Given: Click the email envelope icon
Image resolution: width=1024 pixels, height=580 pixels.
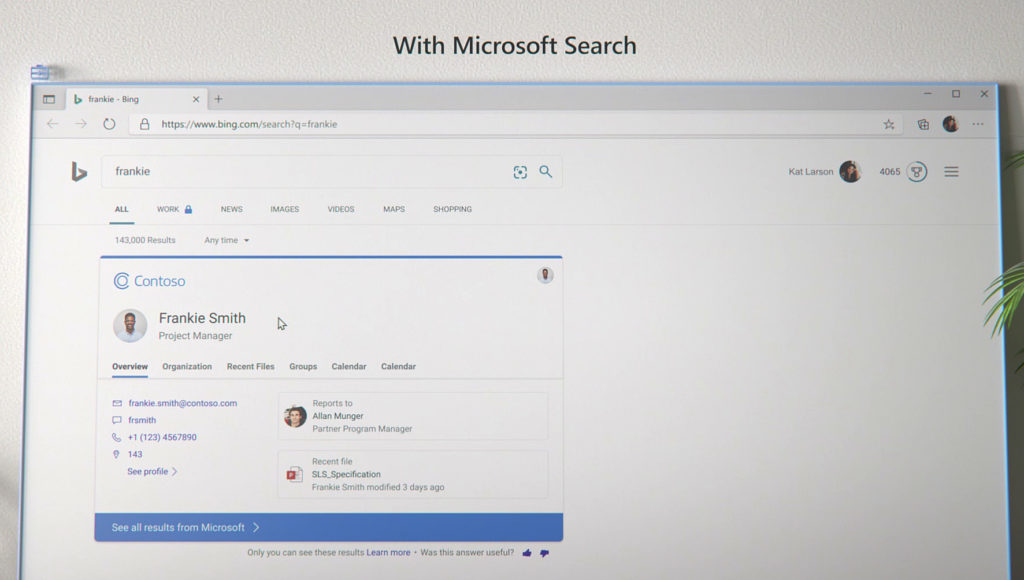Looking at the screenshot, I should coord(117,404).
